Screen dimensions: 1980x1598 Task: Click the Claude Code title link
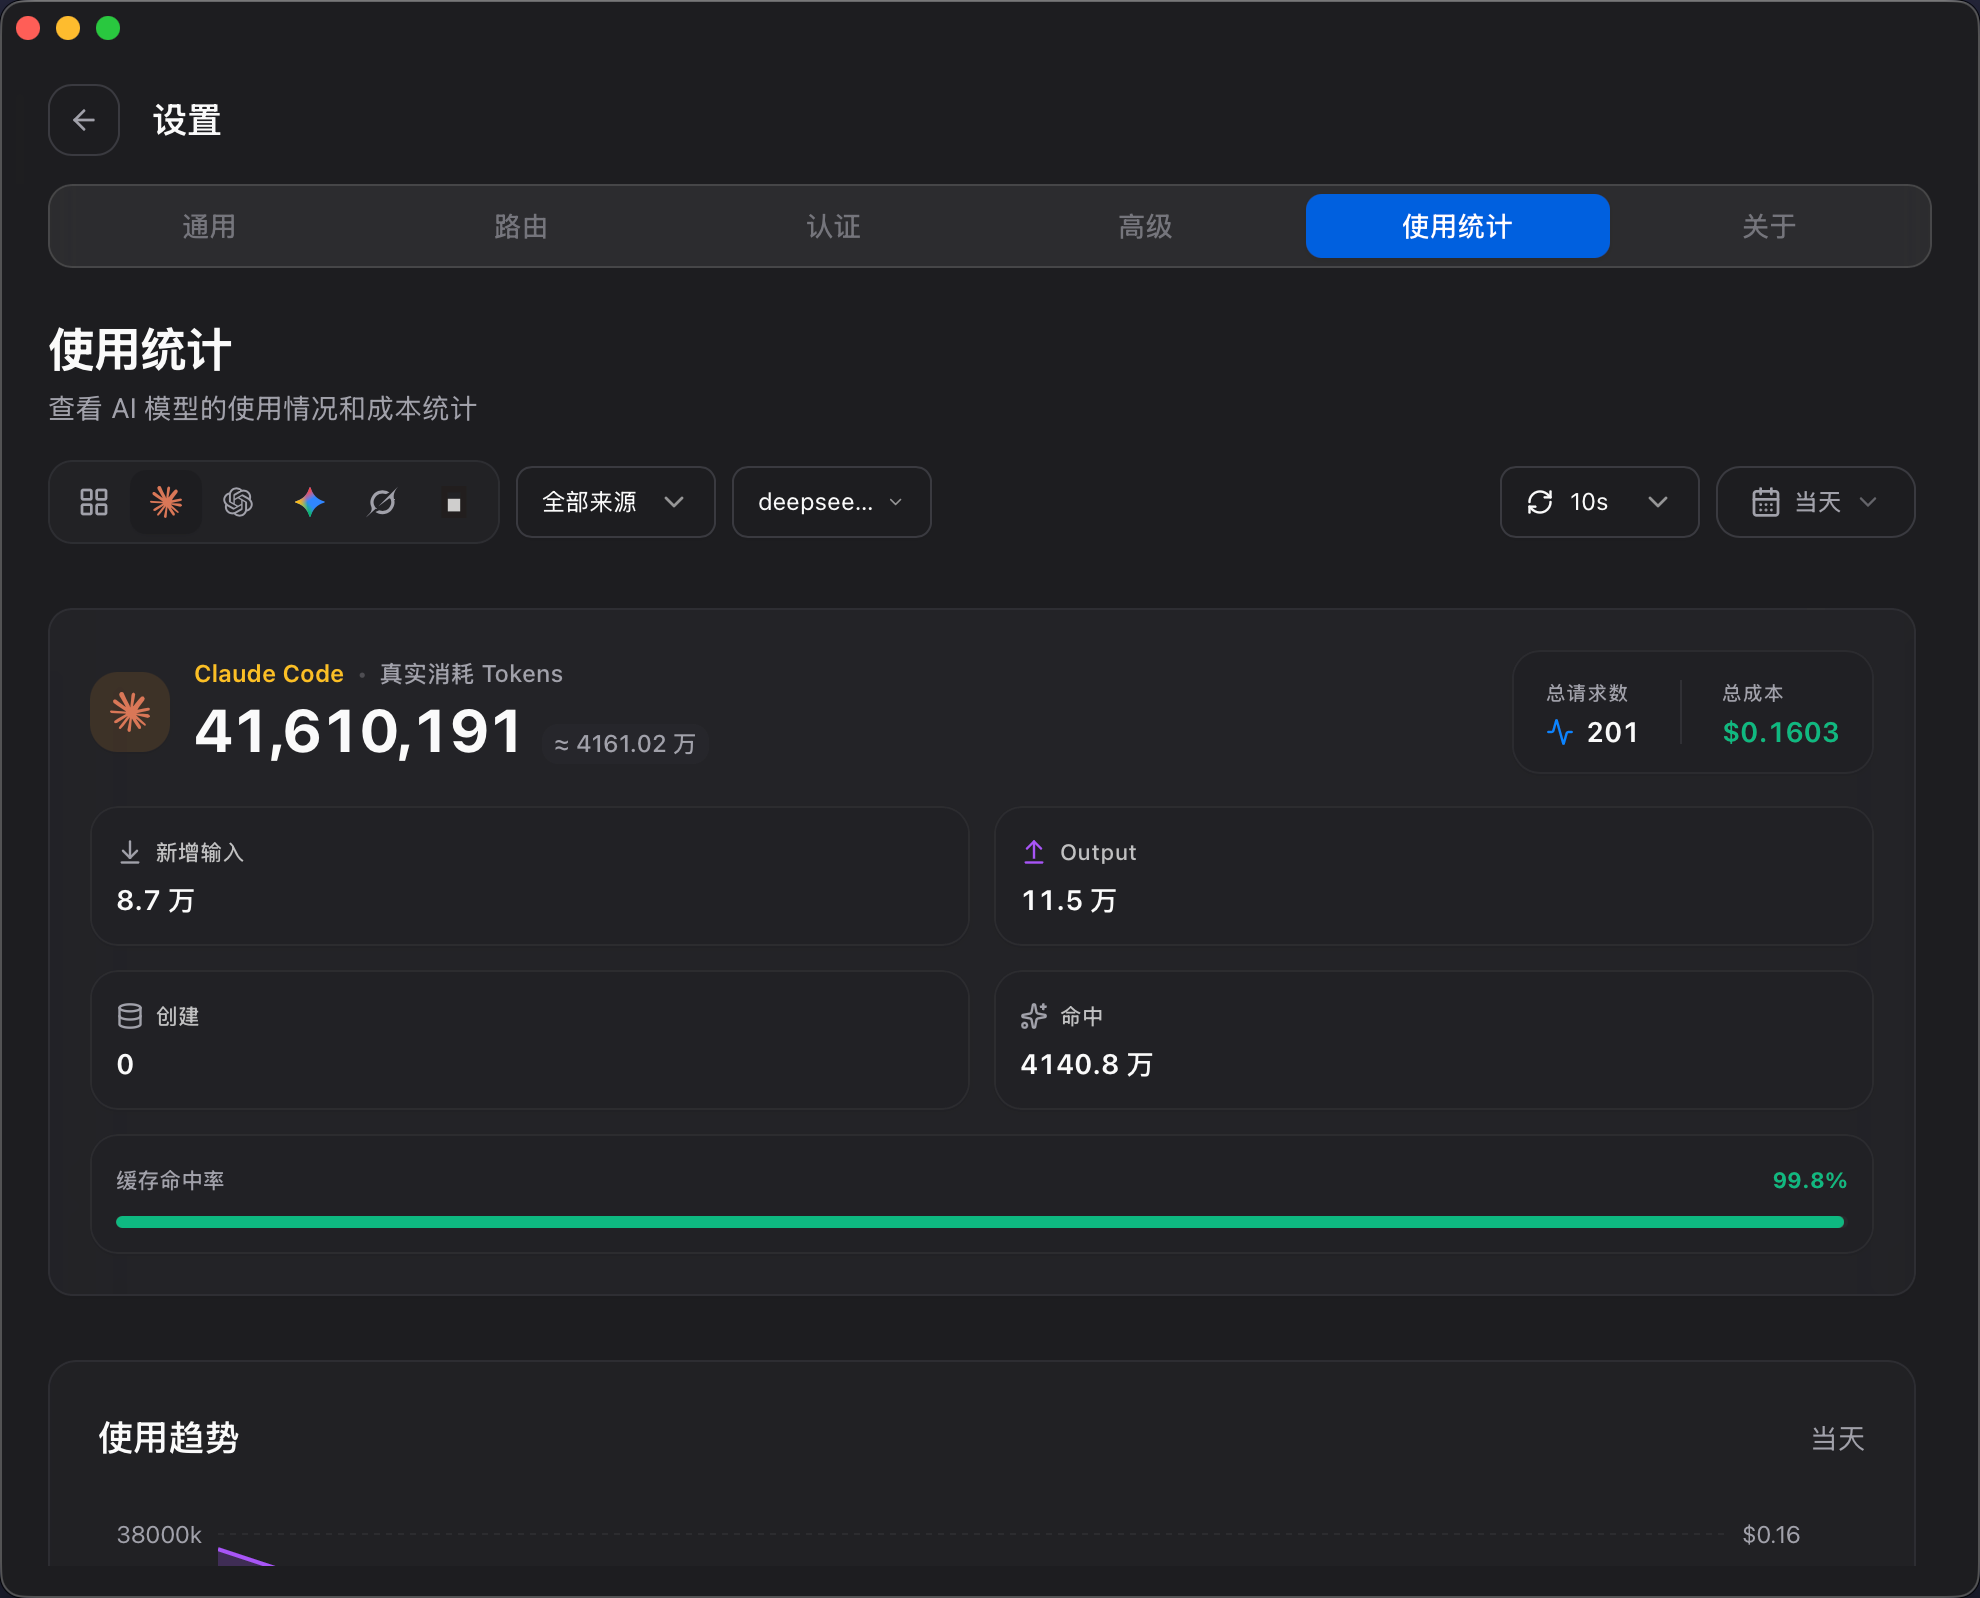[269, 674]
